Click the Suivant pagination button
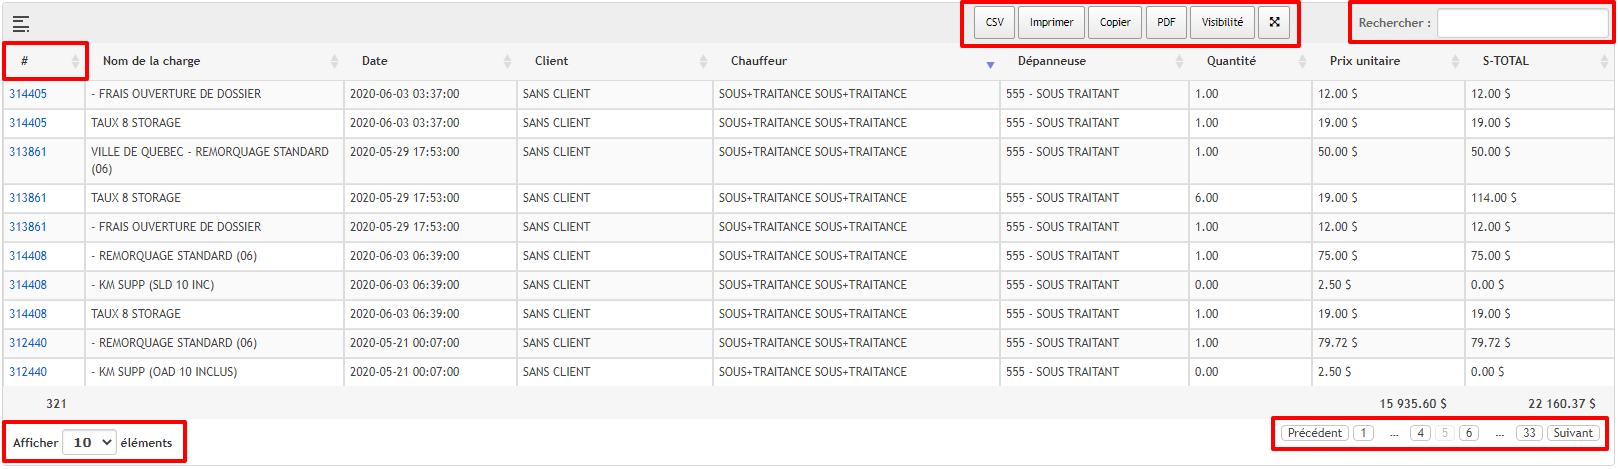Viewport: 1618px width, 469px height. tap(1573, 433)
